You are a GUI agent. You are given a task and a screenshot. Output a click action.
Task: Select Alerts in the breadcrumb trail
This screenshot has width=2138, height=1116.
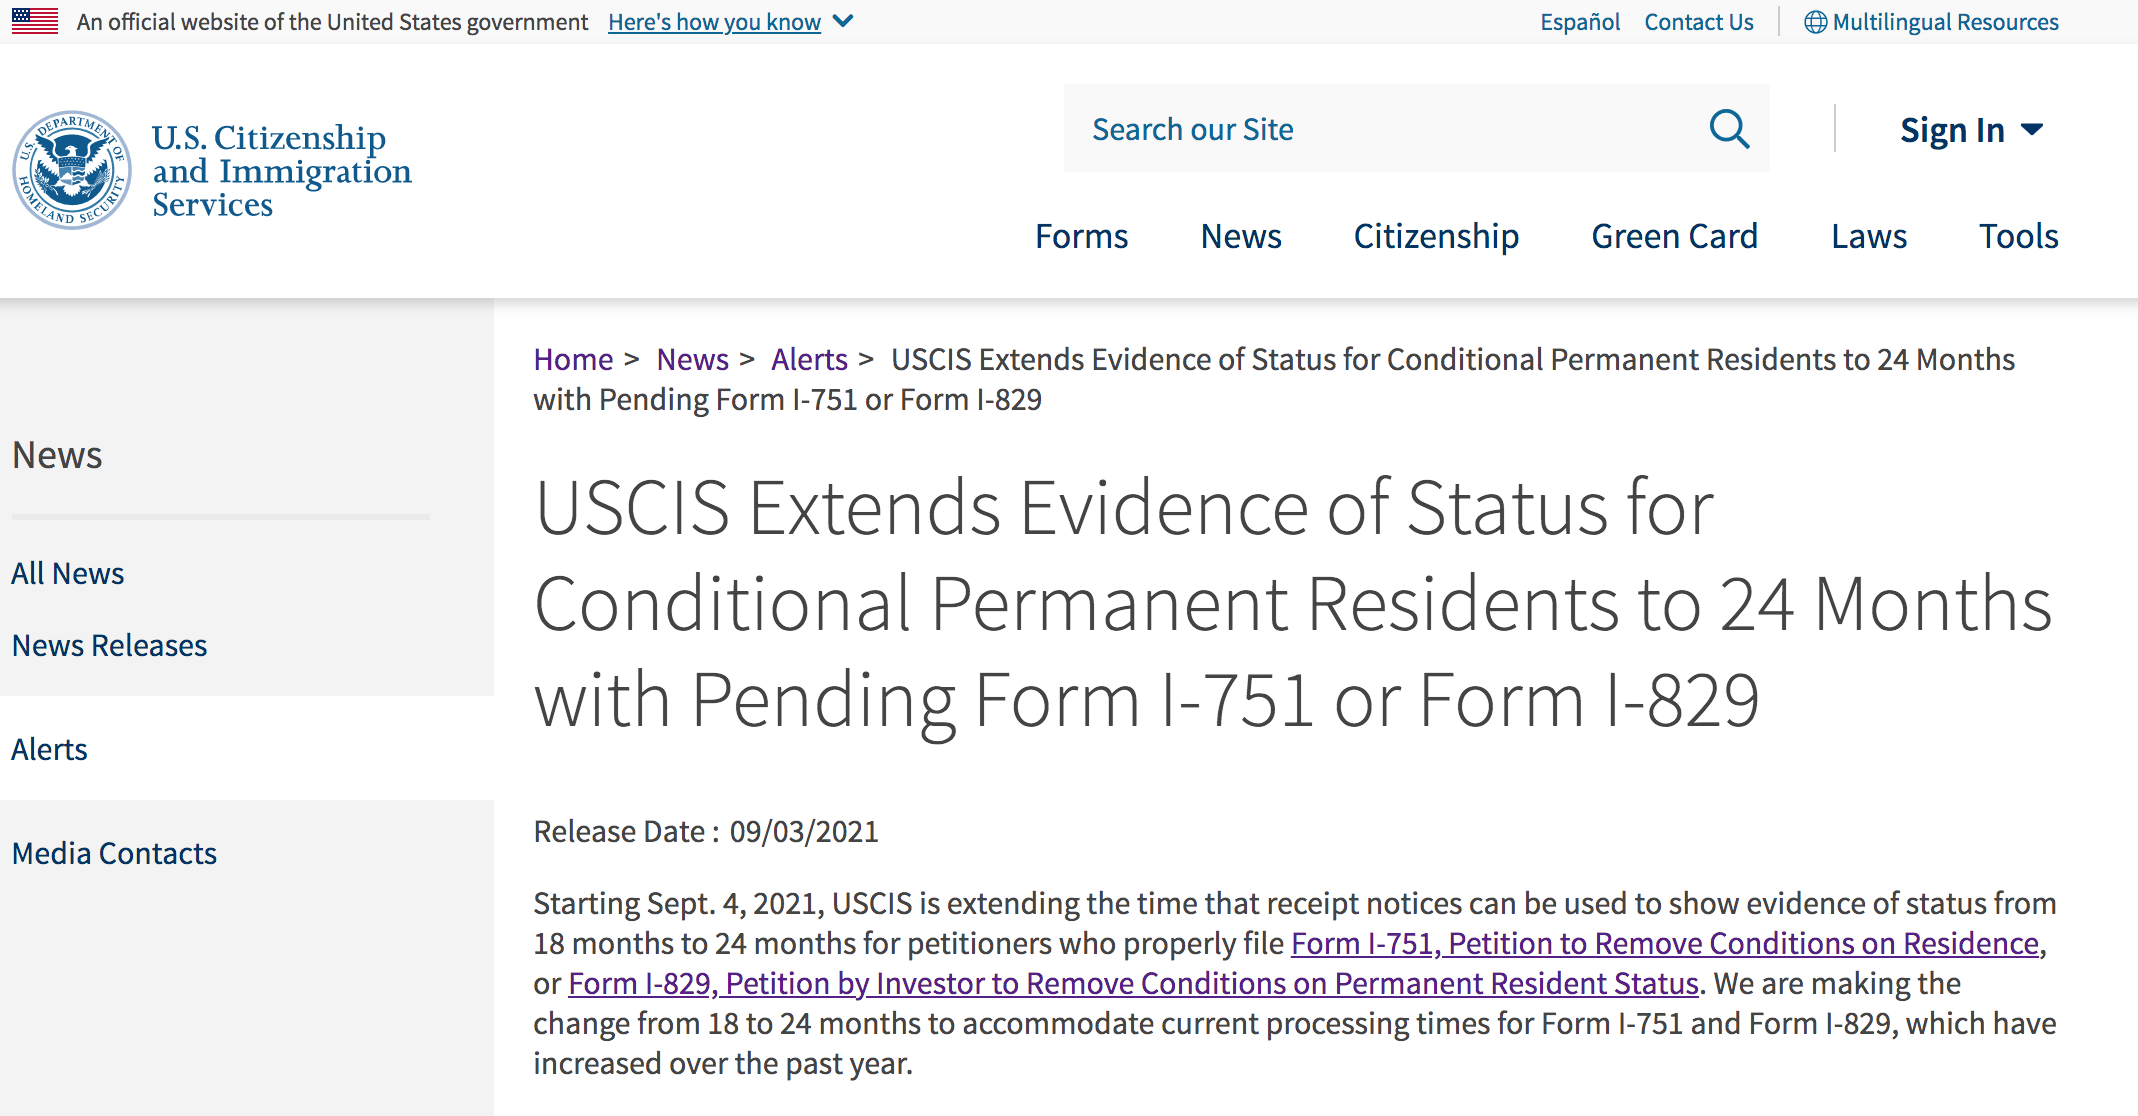[x=809, y=359]
